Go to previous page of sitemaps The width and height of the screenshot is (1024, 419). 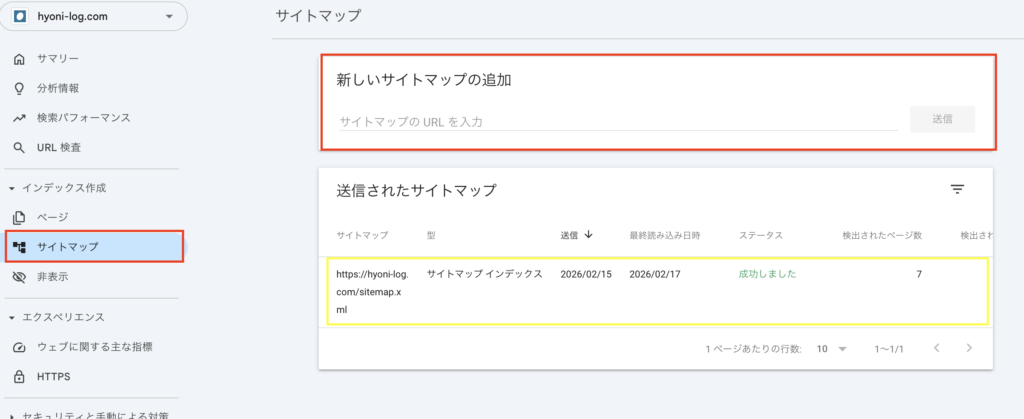click(x=936, y=348)
